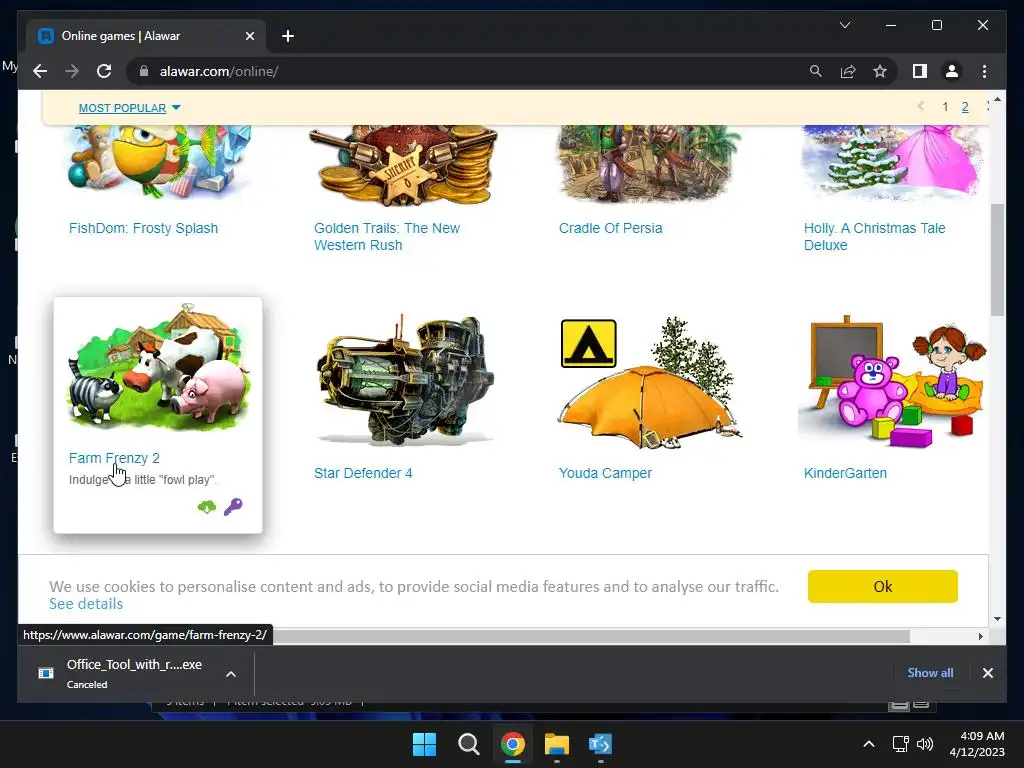Select page 1 in pagination
Screen dimensions: 1024x768
pos(945,107)
